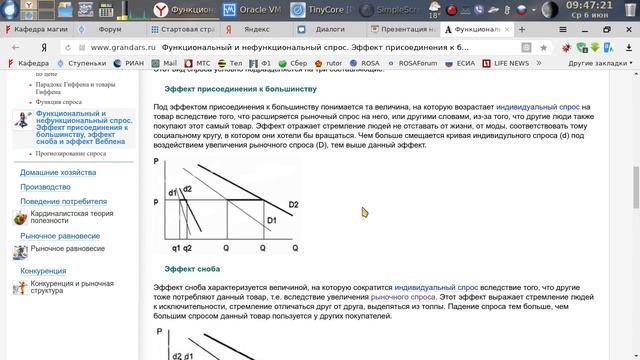Switch to the Стартовая страница tab

(x=183, y=29)
